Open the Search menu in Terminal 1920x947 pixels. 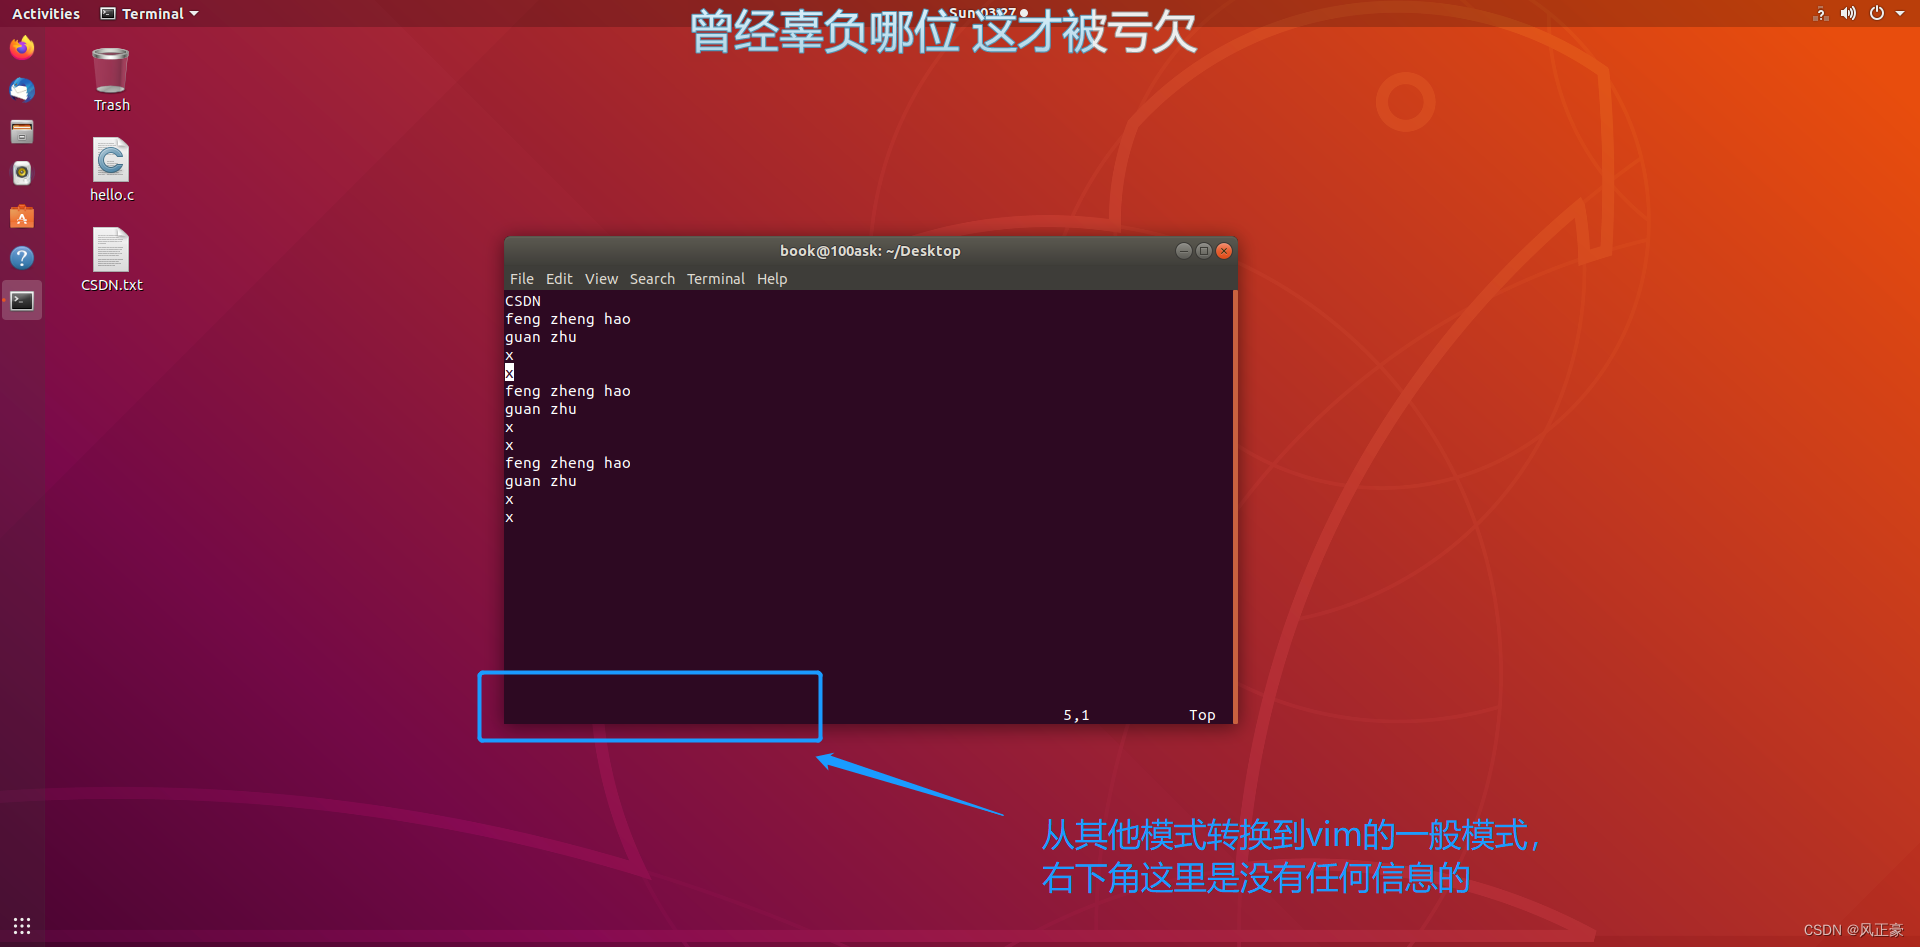[x=652, y=278]
